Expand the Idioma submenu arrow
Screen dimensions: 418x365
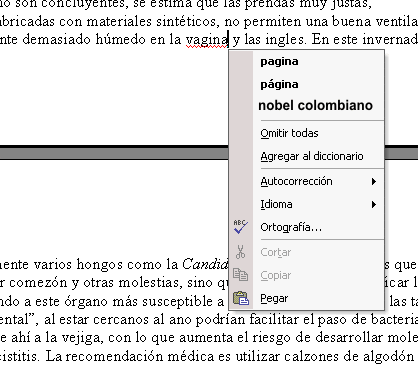coord(374,204)
